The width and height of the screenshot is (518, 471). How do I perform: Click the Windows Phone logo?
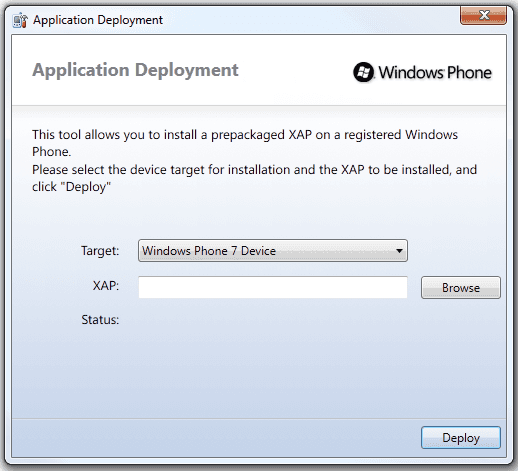[422, 72]
